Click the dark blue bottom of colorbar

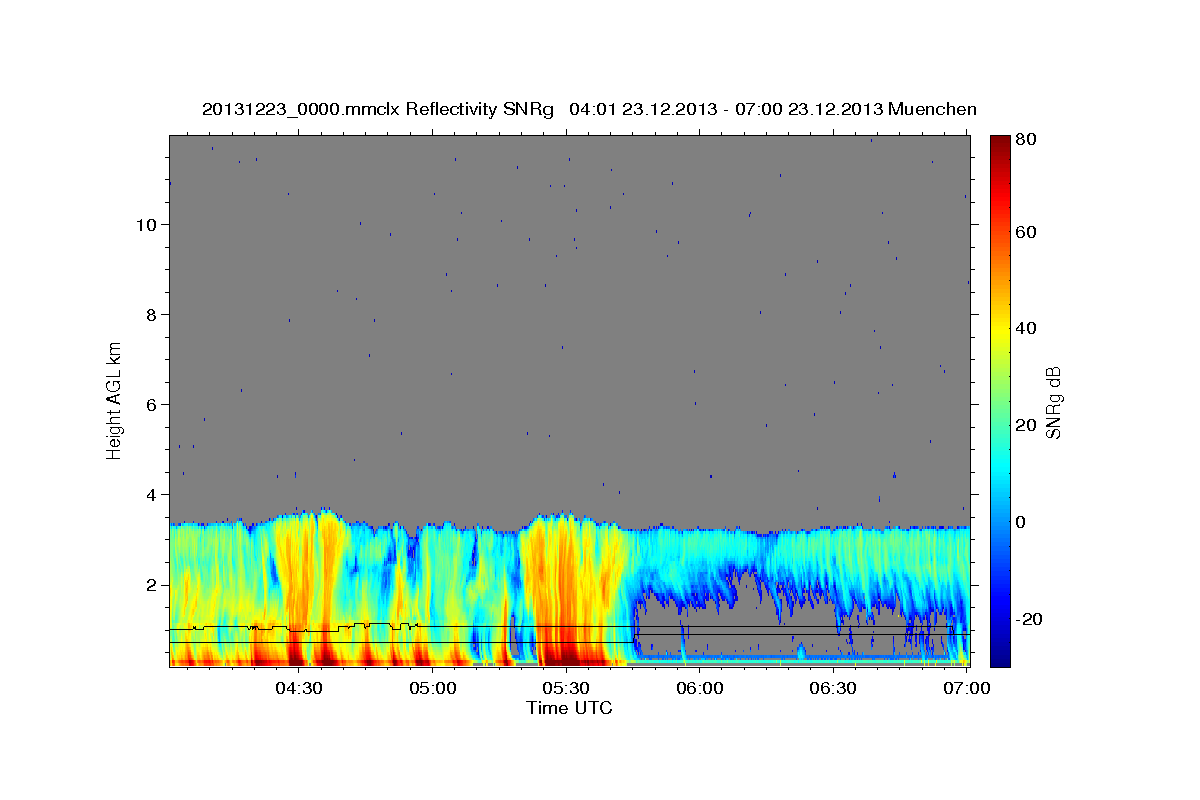[1000, 655]
